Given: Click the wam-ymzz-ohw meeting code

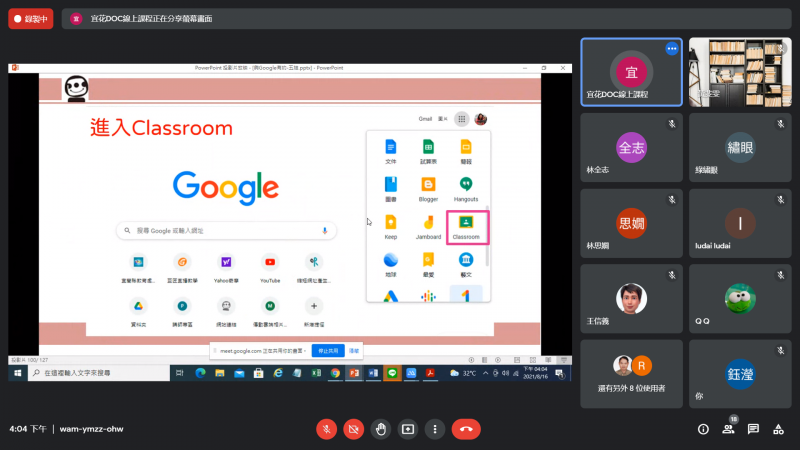Looking at the screenshot, I should pyautogui.click(x=91, y=429).
